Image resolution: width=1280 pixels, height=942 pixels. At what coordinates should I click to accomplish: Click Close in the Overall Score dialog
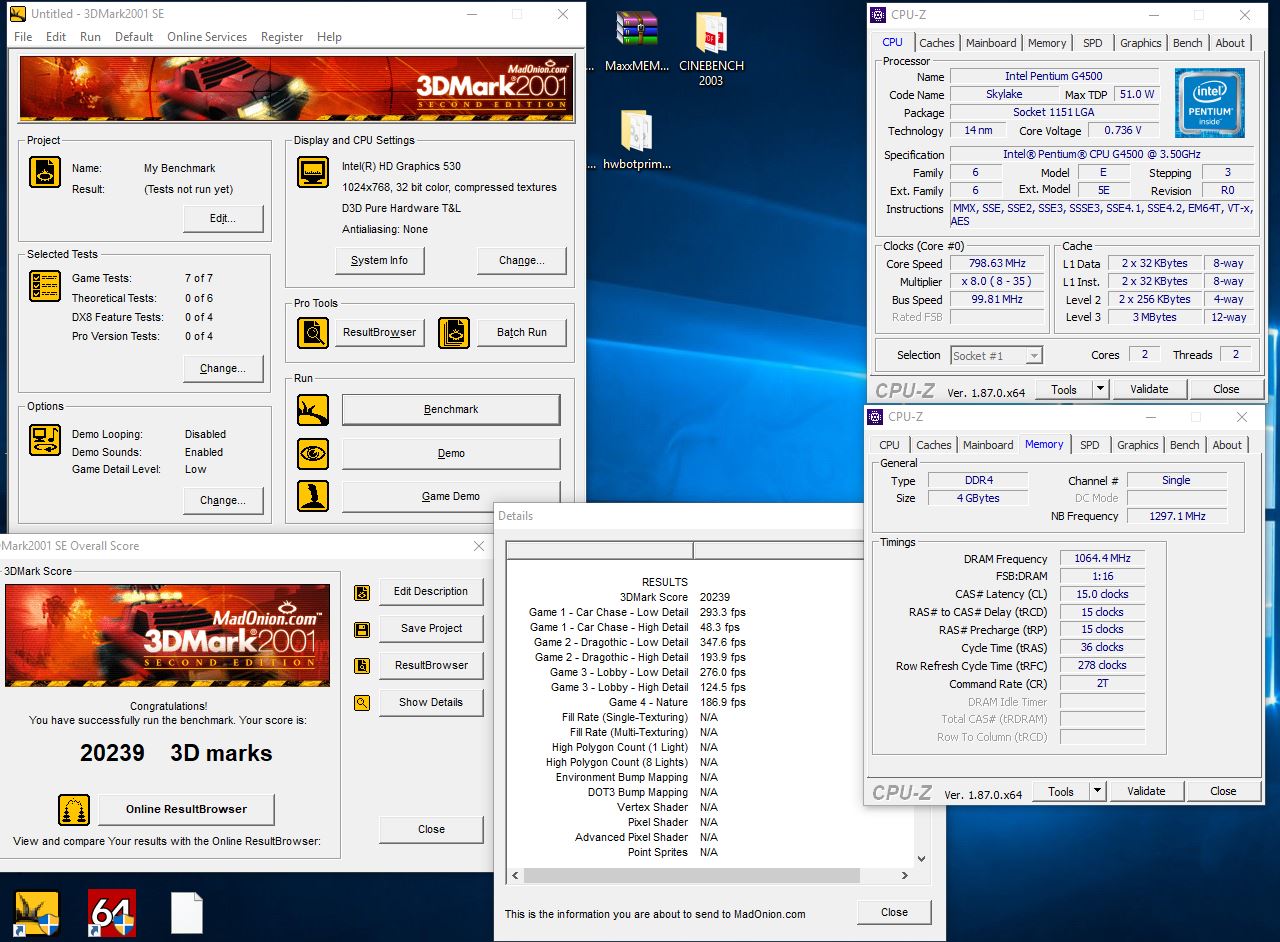(431, 829)
